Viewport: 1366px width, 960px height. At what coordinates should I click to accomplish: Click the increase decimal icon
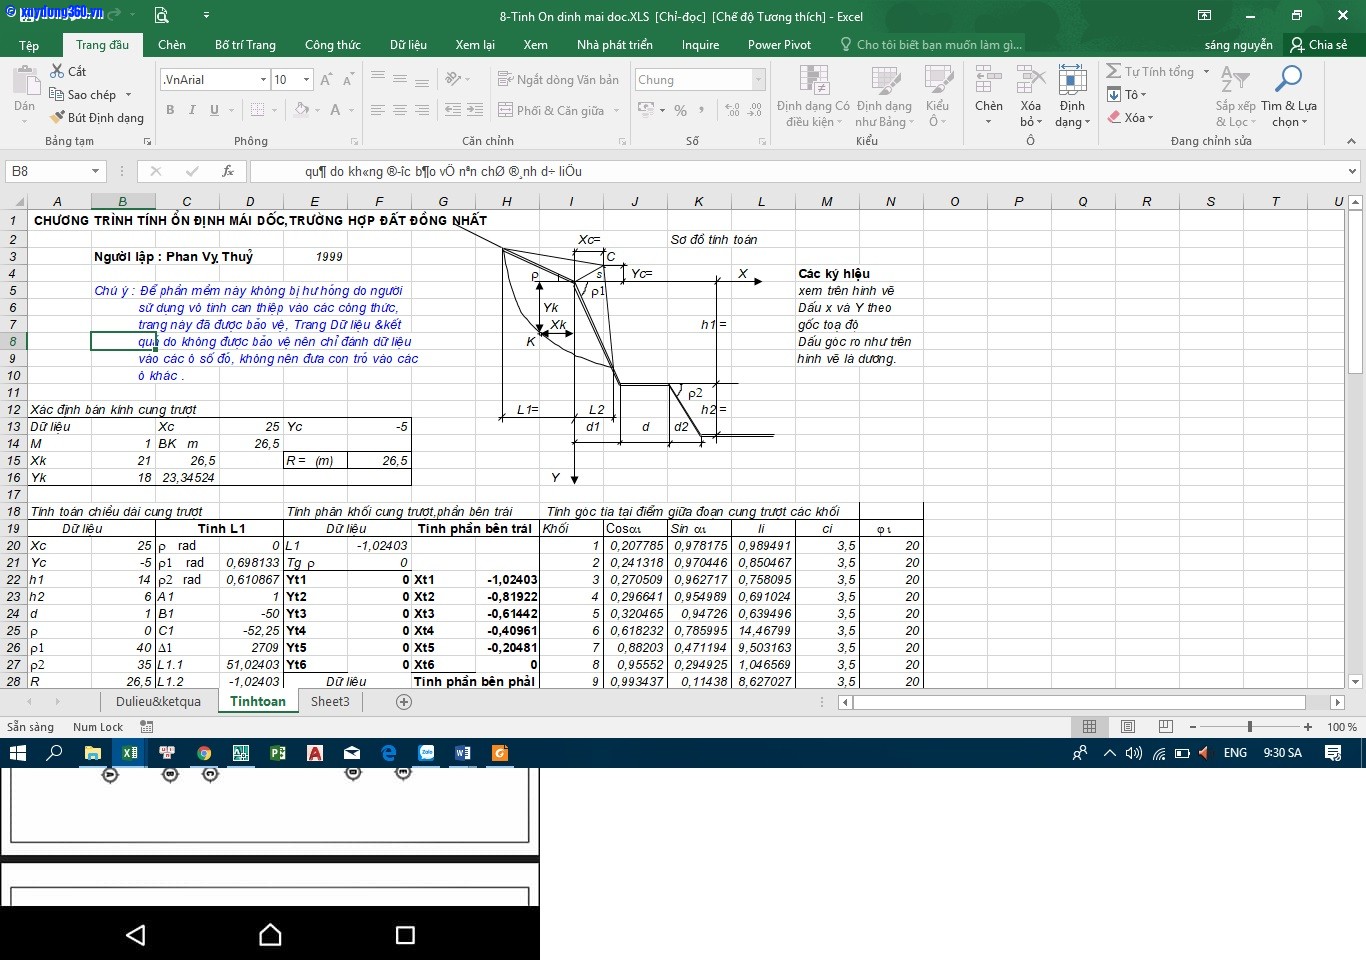733,110
